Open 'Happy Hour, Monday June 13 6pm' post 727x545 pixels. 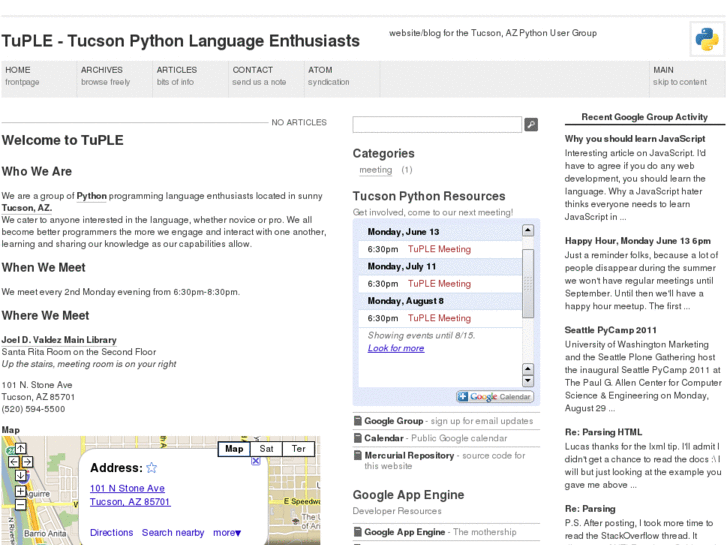click(638, 241)
